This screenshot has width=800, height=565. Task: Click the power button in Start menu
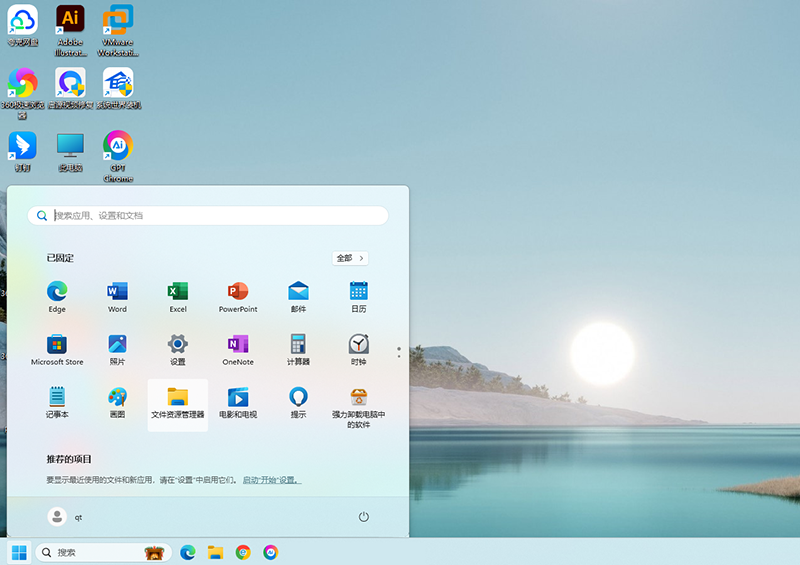point(363,517)
